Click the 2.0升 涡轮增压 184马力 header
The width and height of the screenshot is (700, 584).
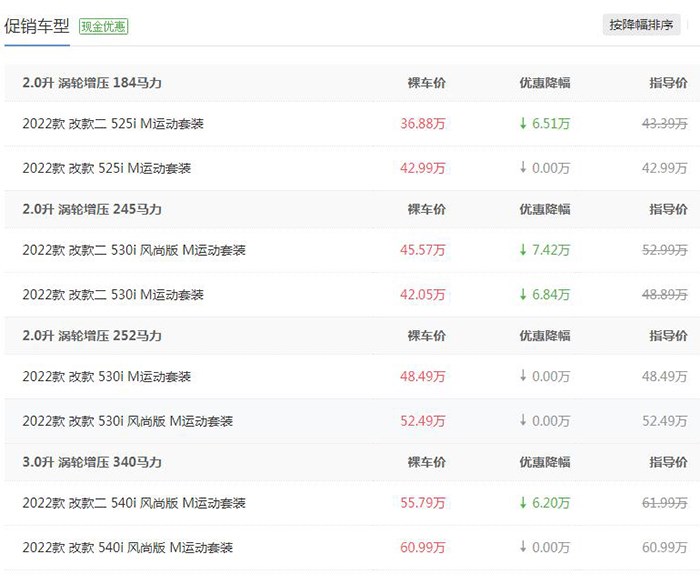[92, 83]
